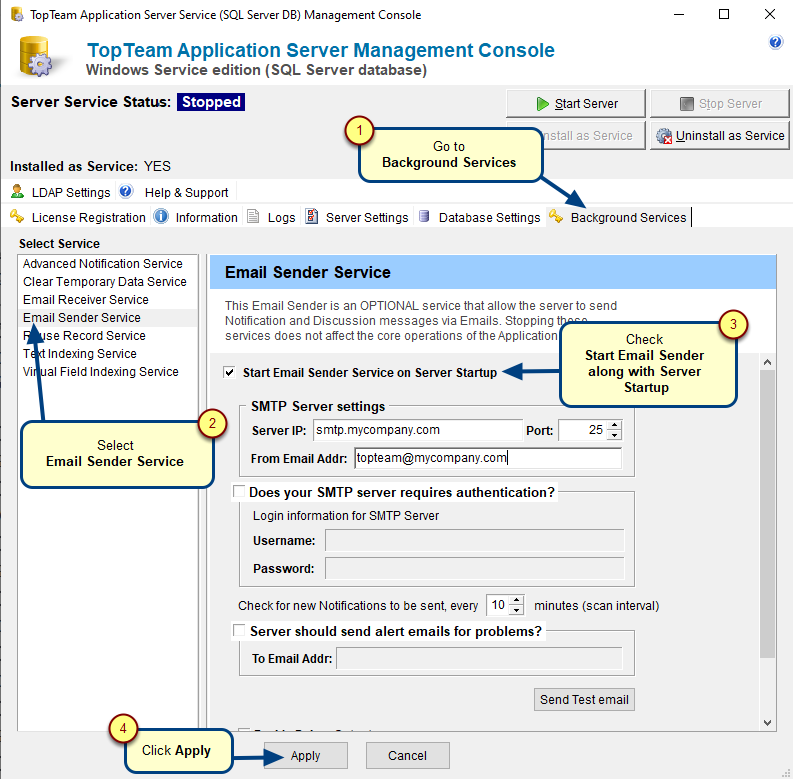The width and height of the screenshot is (793, 779).
Task: Click the blue help question mark icon
Action: point(775,42)
